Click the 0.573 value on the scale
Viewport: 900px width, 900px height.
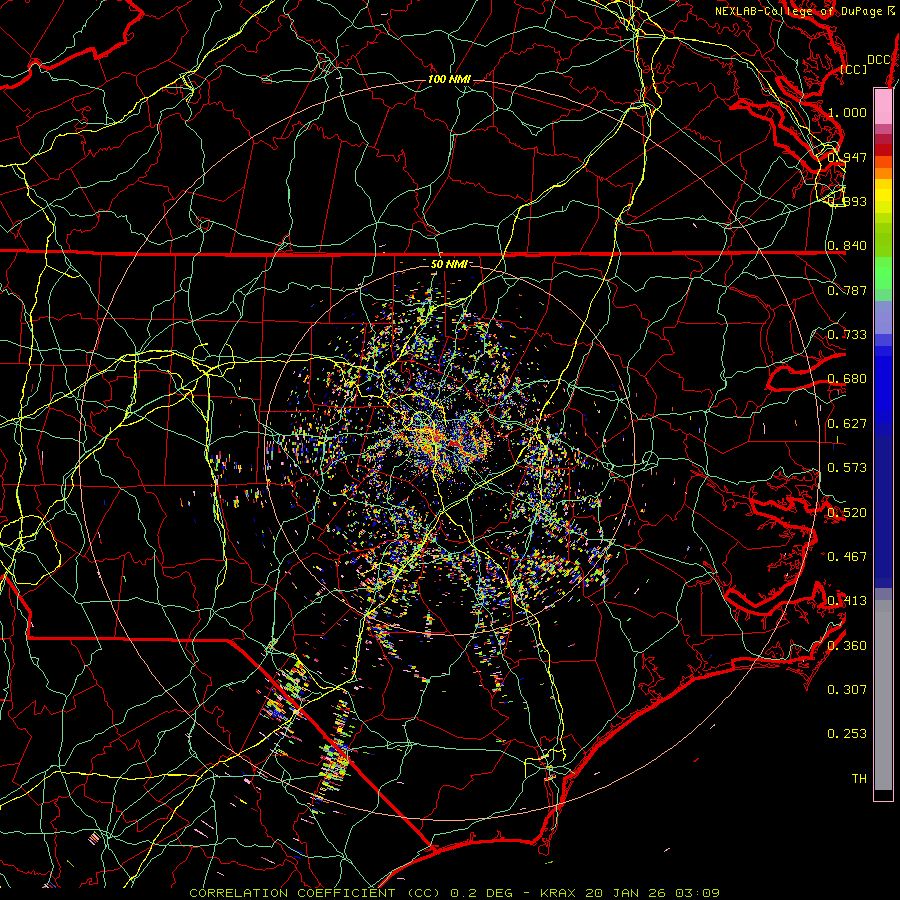[847, 467]
